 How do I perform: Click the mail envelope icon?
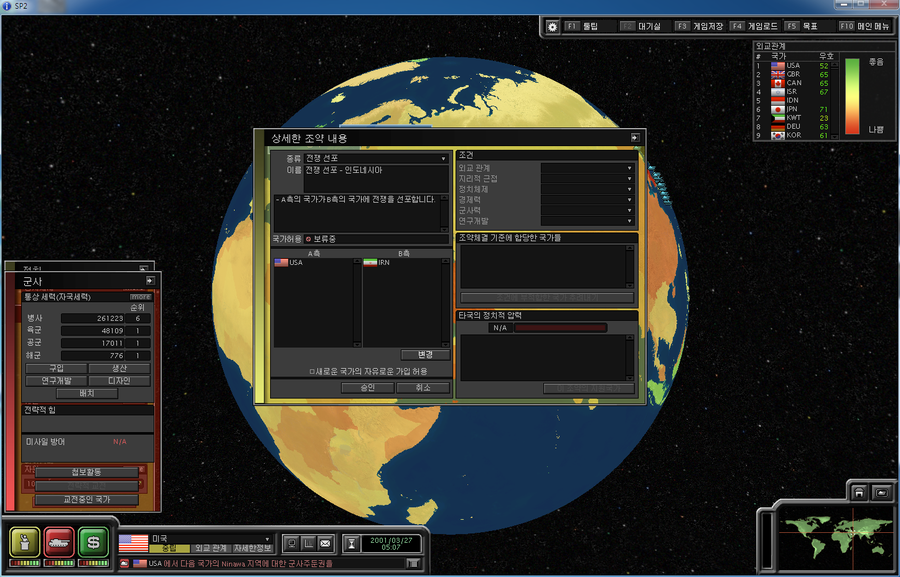click(325, 543)
